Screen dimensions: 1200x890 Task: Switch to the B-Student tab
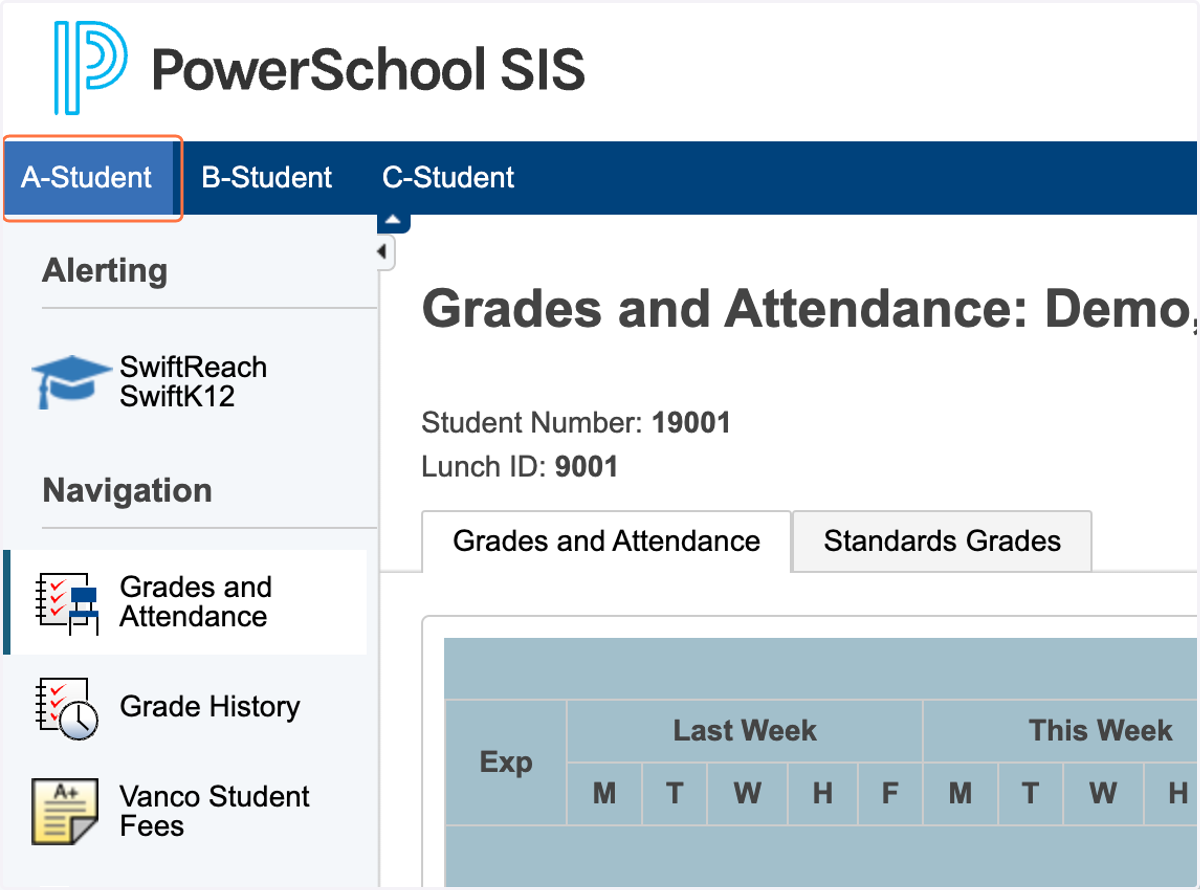[267, 178]
